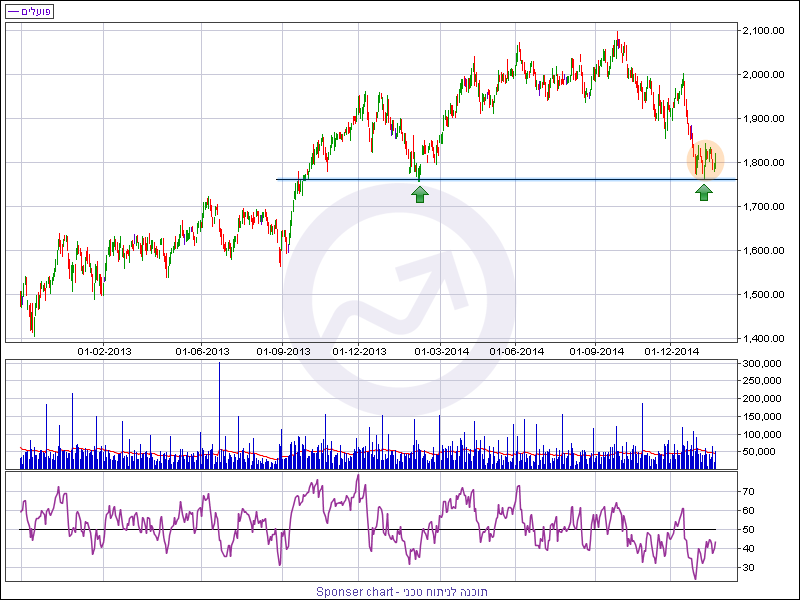This screenshot has width=800, height=600.
Task: Click the 70 level on oscillator axis
Action: [746, 492]
